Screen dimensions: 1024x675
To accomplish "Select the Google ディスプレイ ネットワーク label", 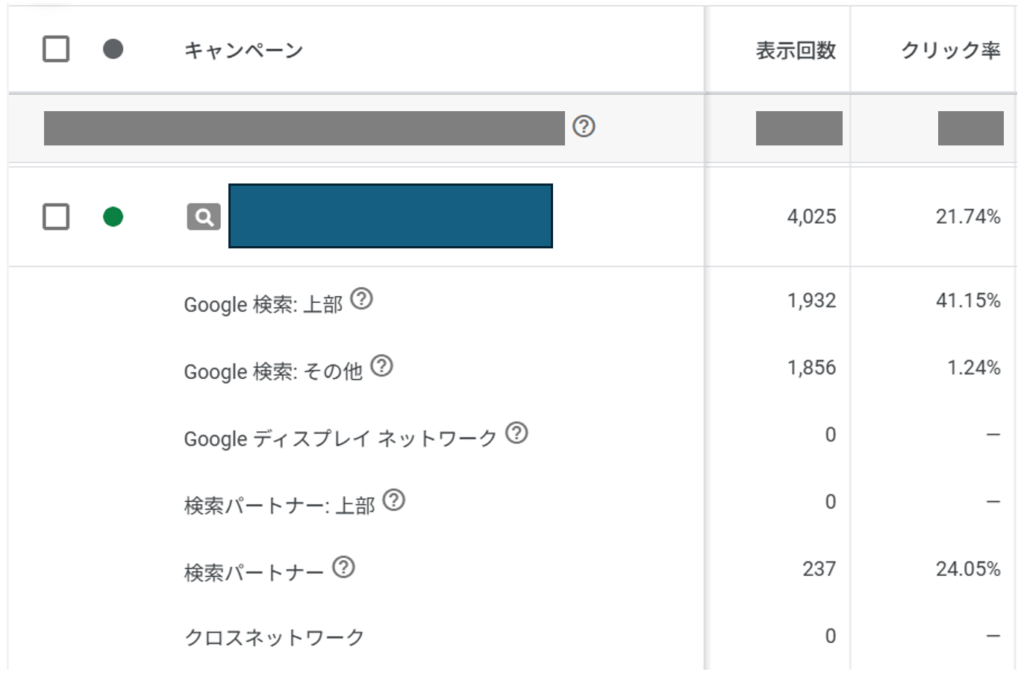I will [x=340, y=438].
